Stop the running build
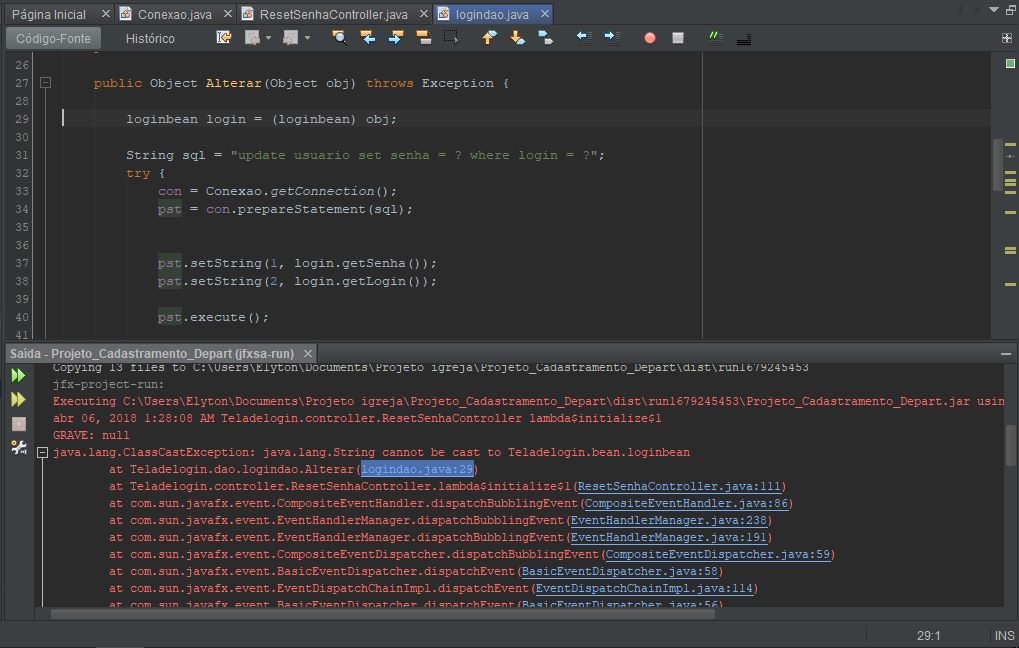1019x648 pixels. 18,424
